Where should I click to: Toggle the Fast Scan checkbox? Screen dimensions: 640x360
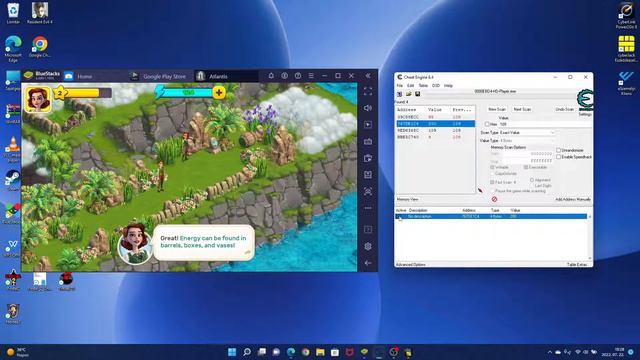[x=492, y=182]
